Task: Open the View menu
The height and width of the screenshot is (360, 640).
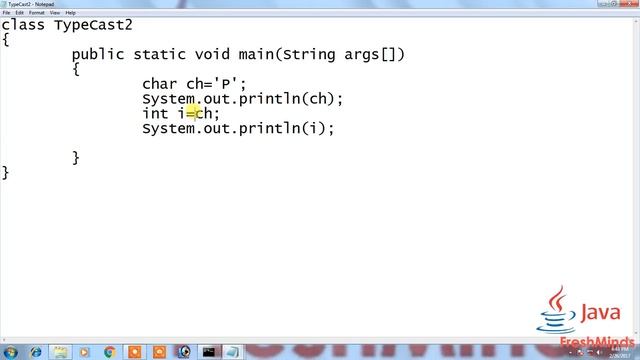Action: (55, 13)
